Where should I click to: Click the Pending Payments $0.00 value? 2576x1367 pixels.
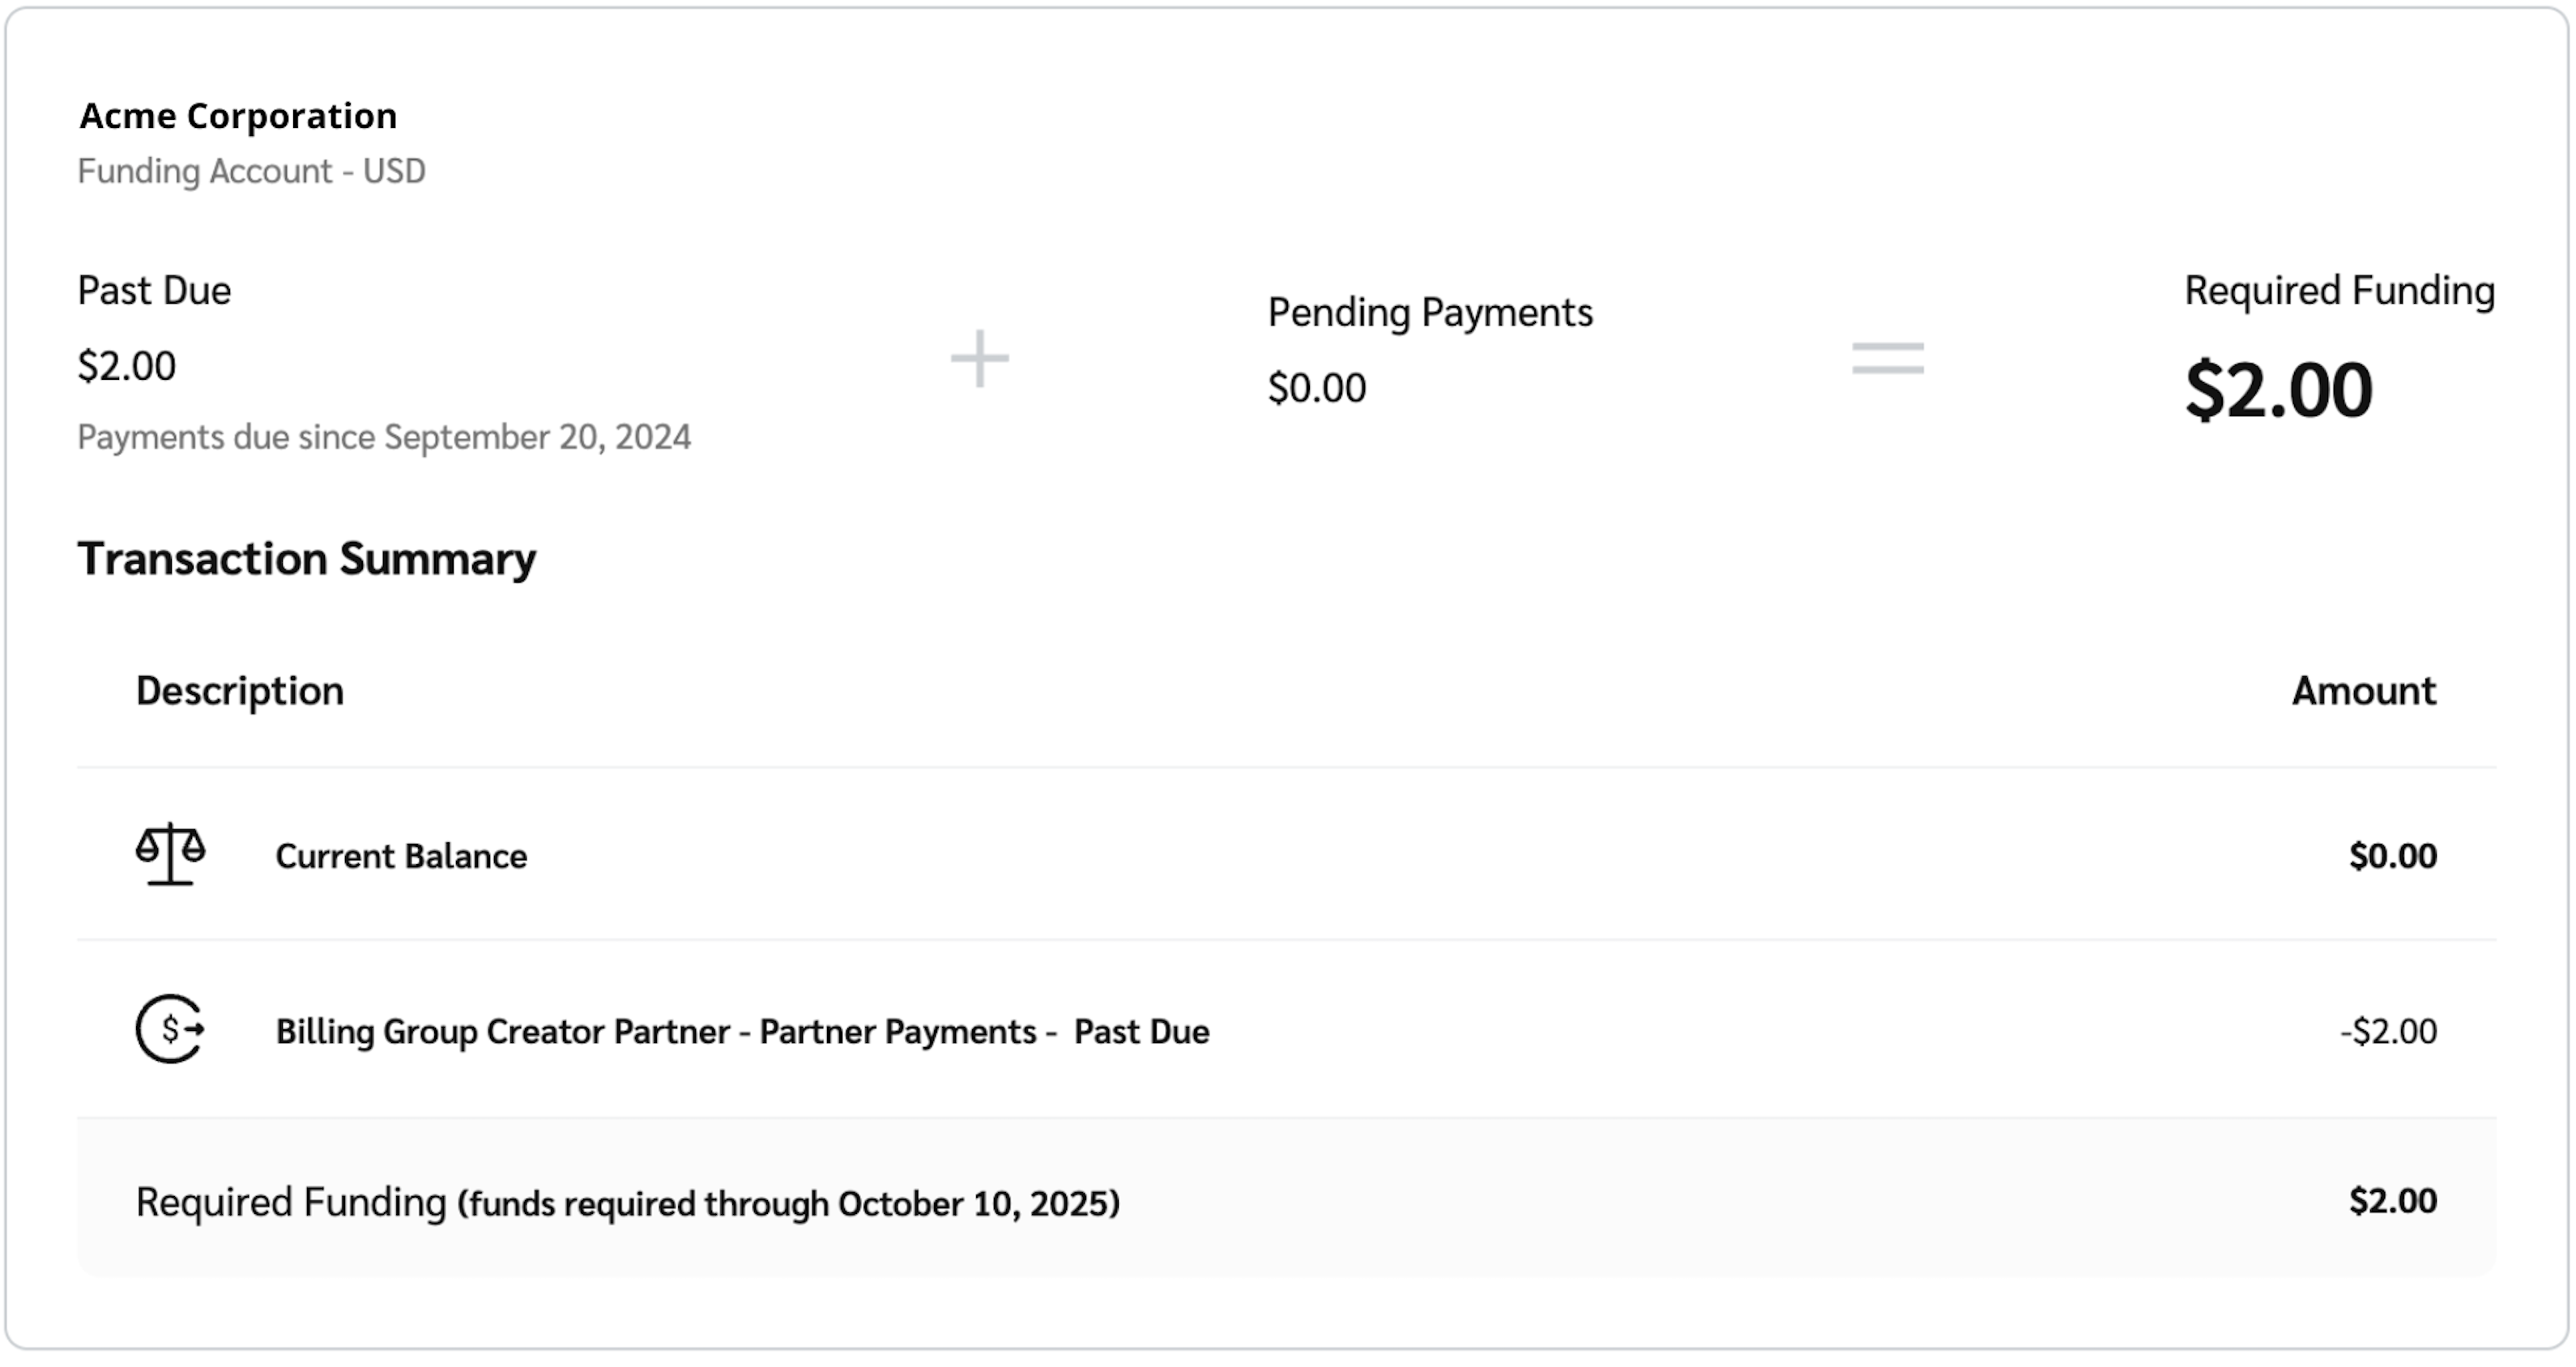[x=1316, y=388]
